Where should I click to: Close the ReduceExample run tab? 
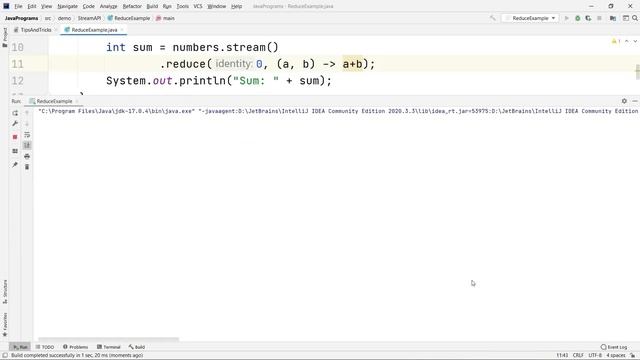click(77, 101)
